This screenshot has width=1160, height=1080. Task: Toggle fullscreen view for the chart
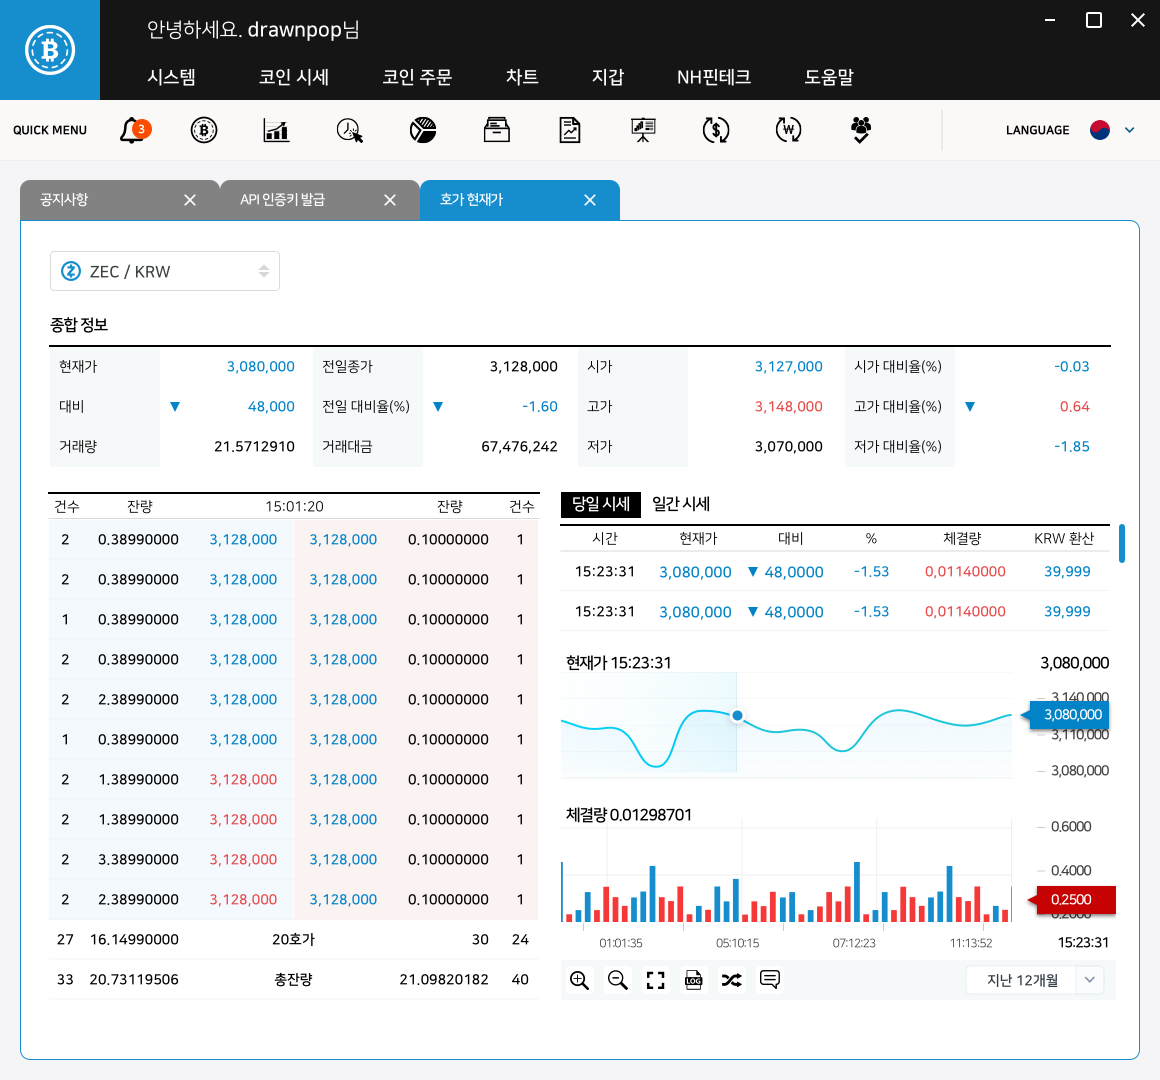coord(655,980)
